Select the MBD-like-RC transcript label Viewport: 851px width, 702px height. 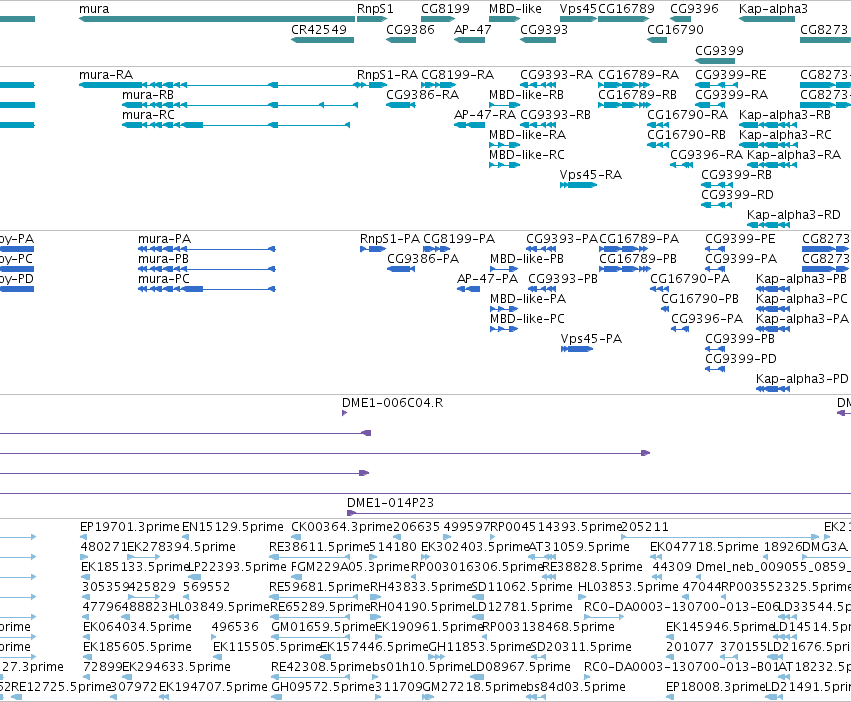(x=526, y=155)
